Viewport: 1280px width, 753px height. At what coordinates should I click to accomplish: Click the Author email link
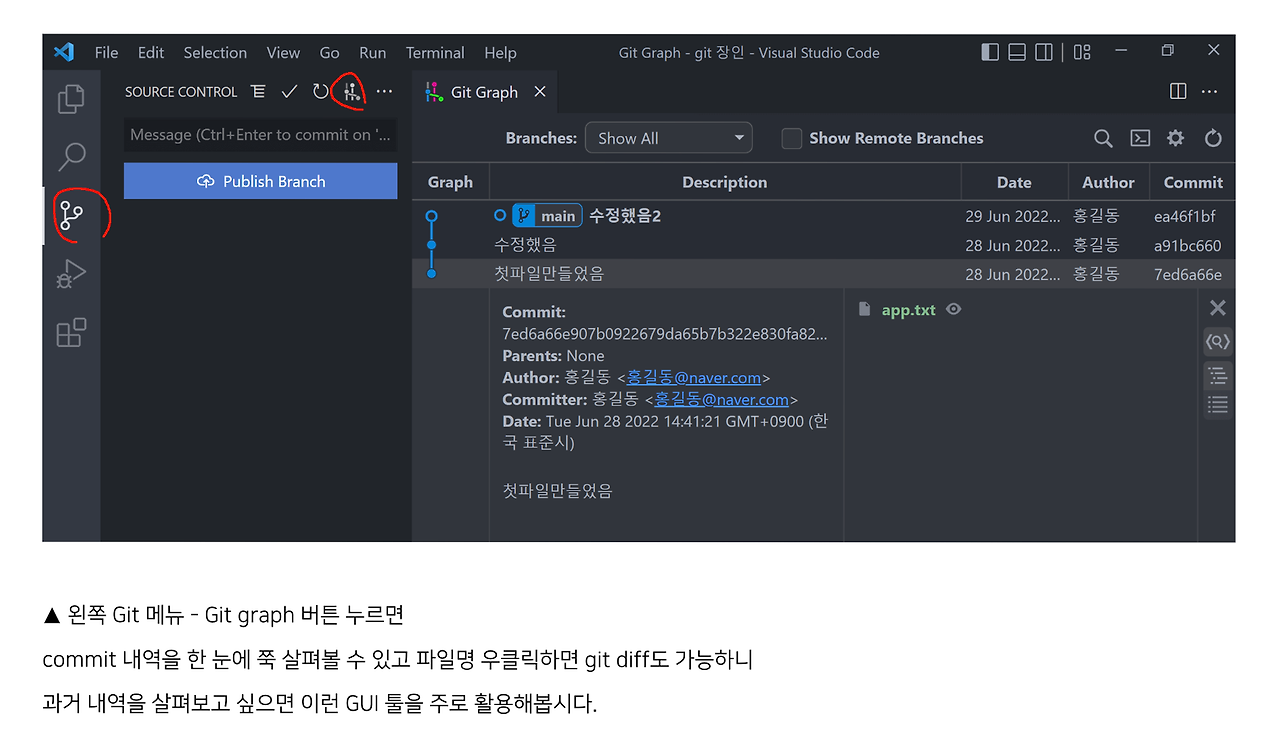pos(694,377)
